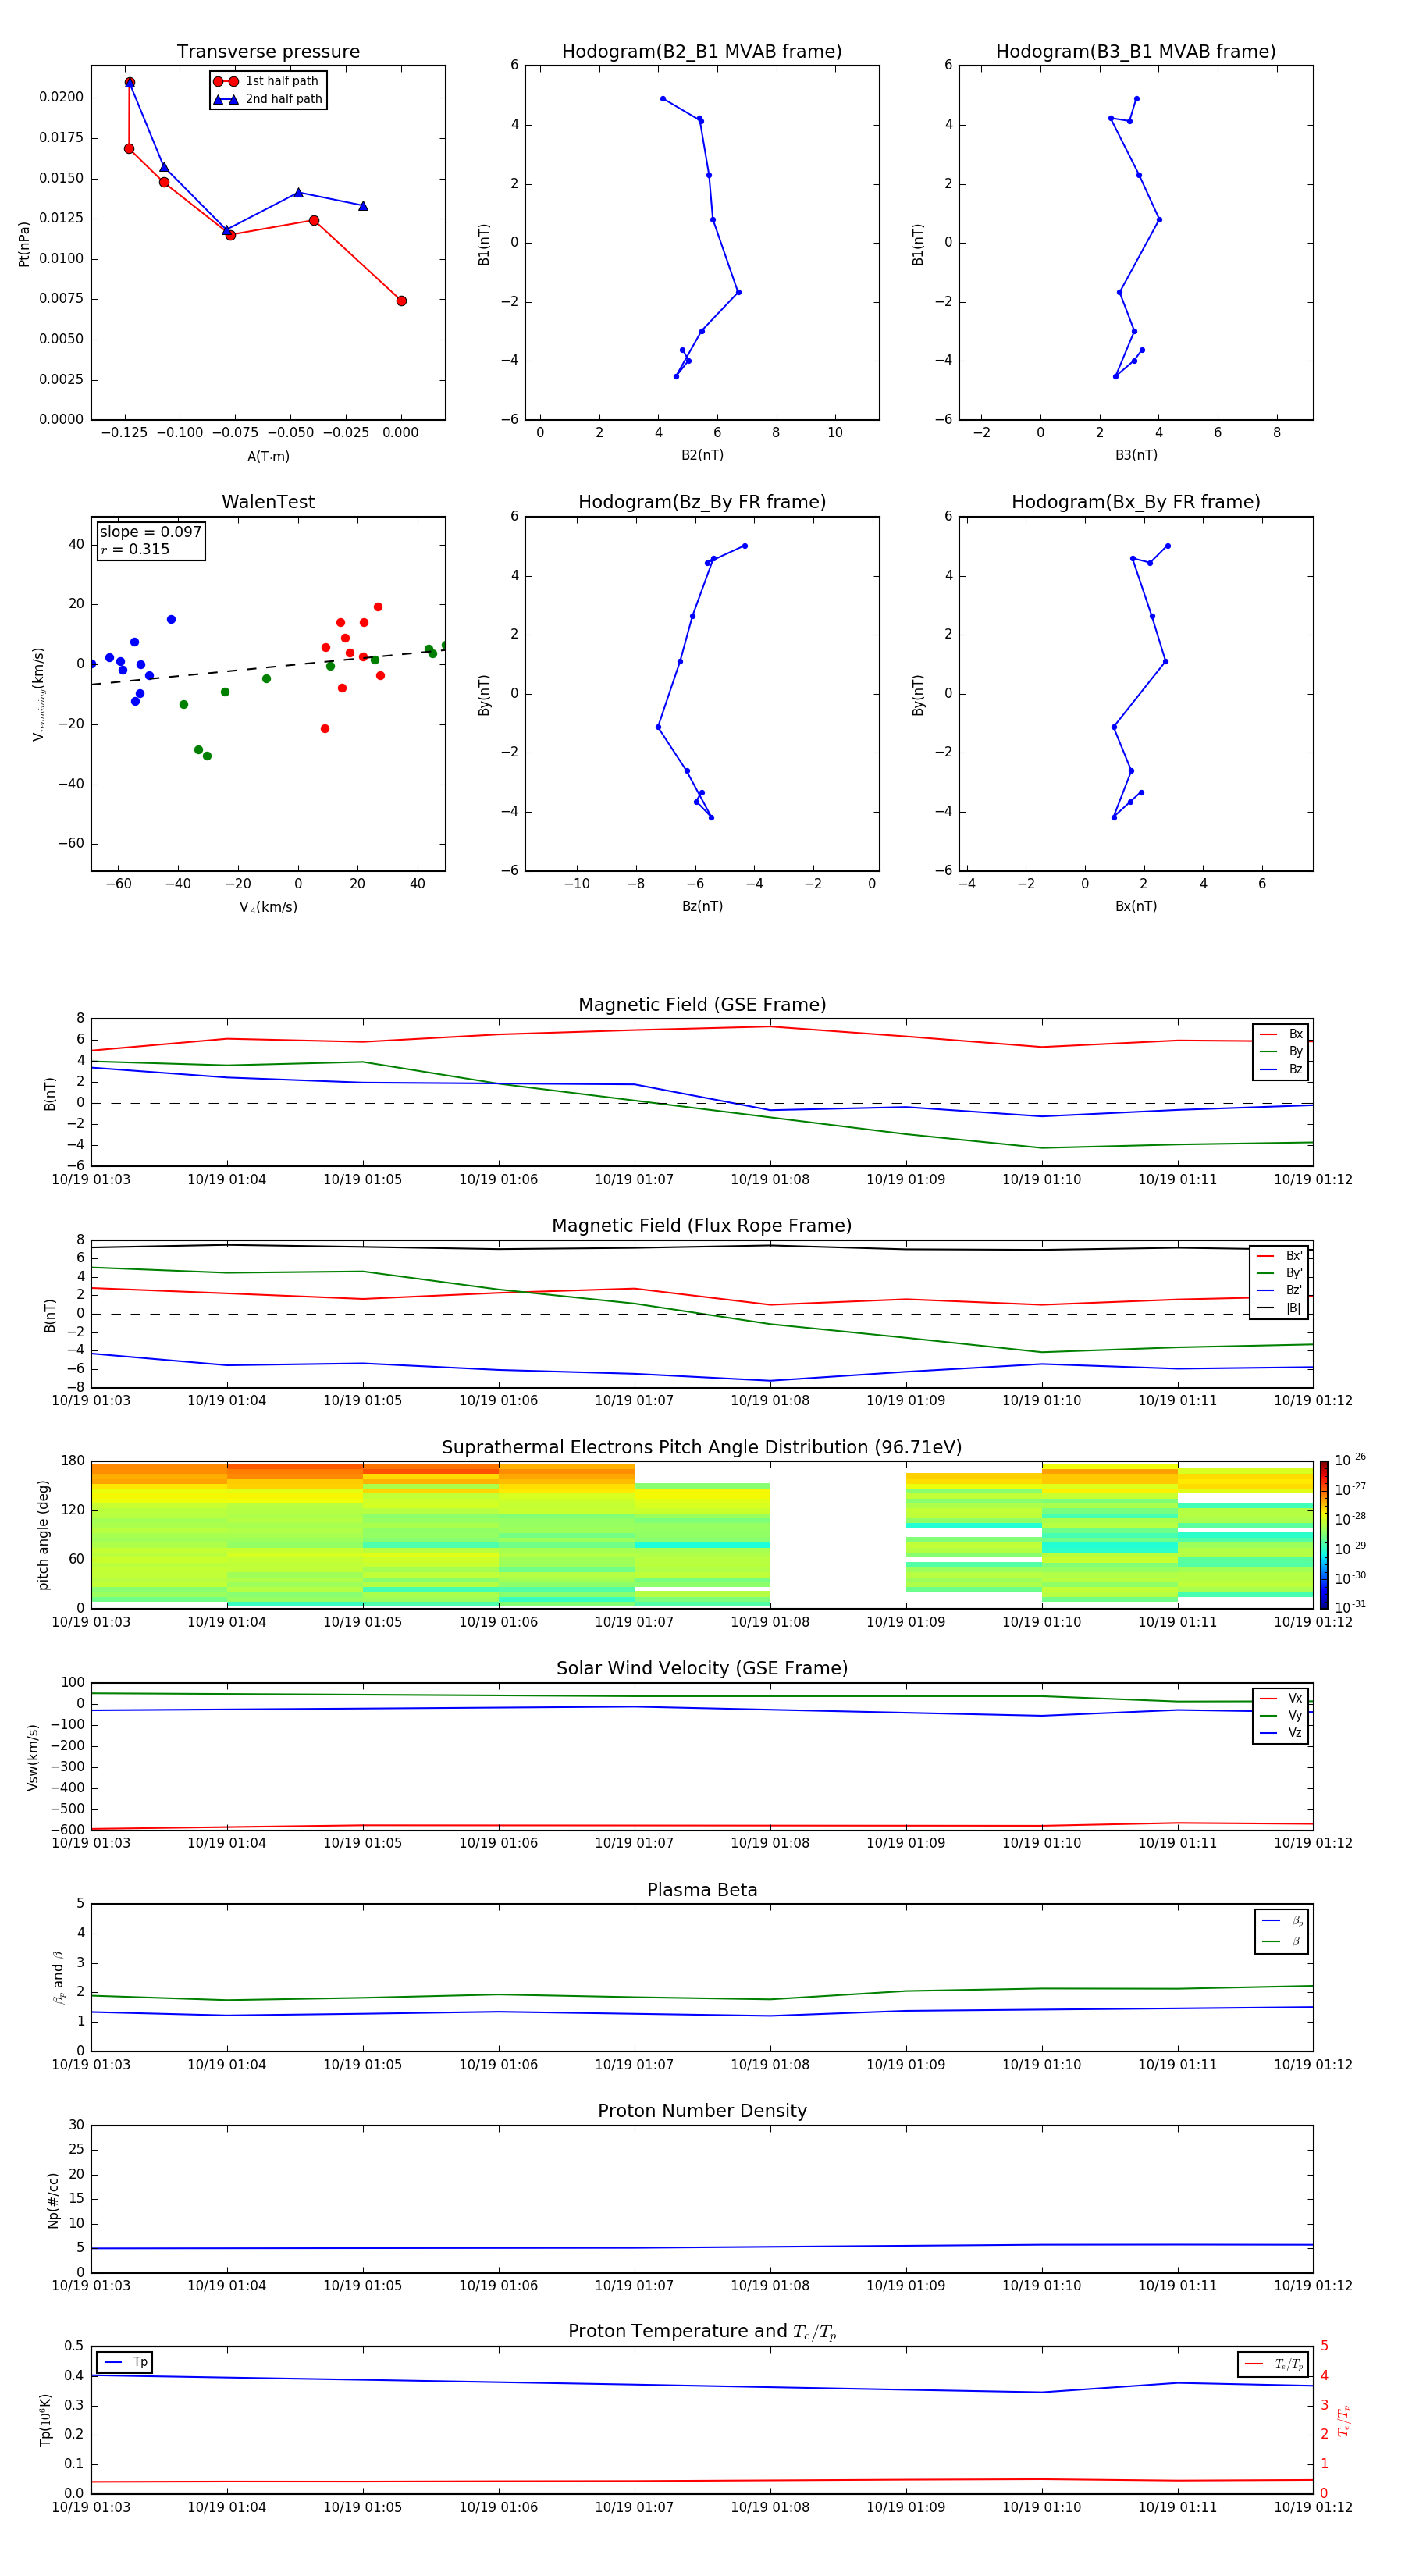Click the 'Solar Wind Velocity (GSE Frame)' title
This screenshot has height=2576, width=1405.
pyautogui.click(x=702, y=1668)
